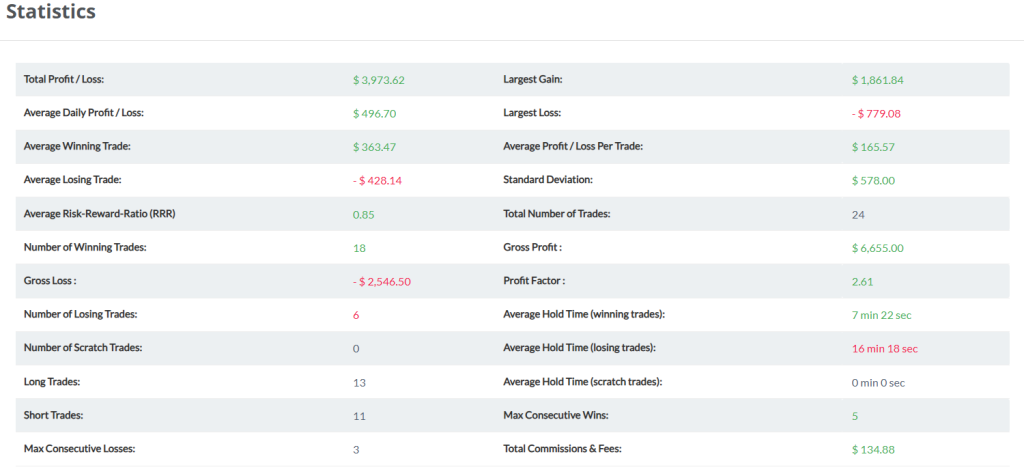The image size is (1024, 476).
Task: Select Average Profit / Loss Per Trade label
Action: point(573,146)
